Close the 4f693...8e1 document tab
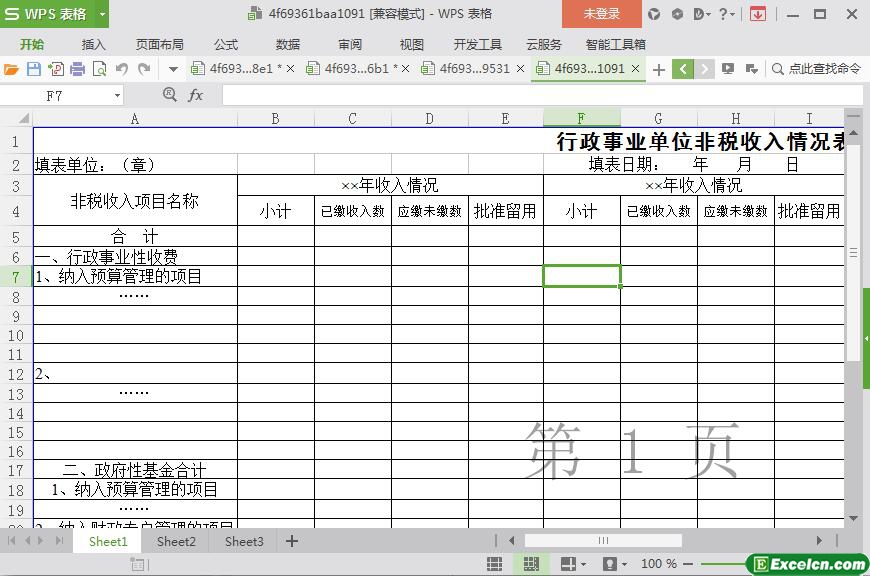The height and width of the screenshot is (576, 870). click(290, 69)
